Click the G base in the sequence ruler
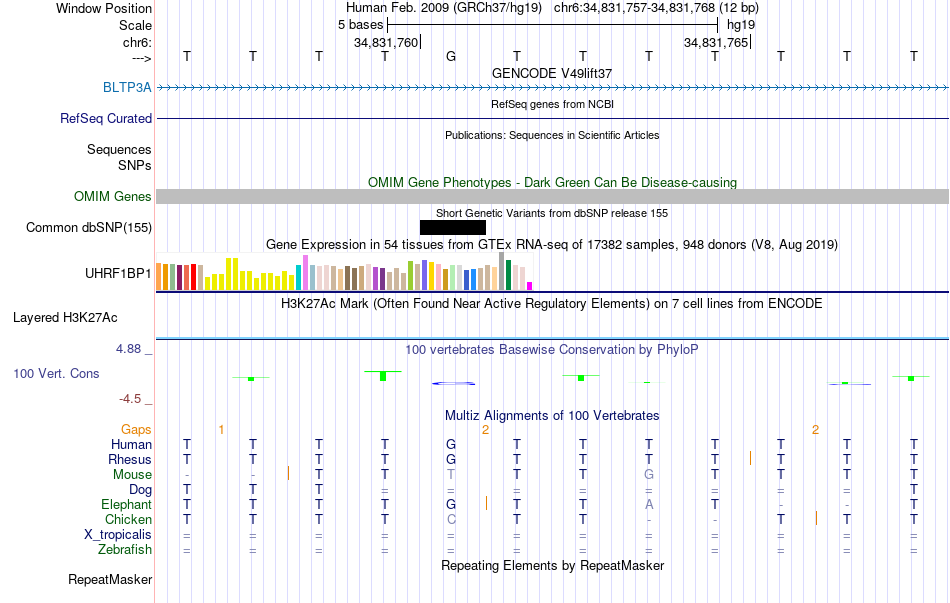The image size is (950, 603). tap(451, 56)
